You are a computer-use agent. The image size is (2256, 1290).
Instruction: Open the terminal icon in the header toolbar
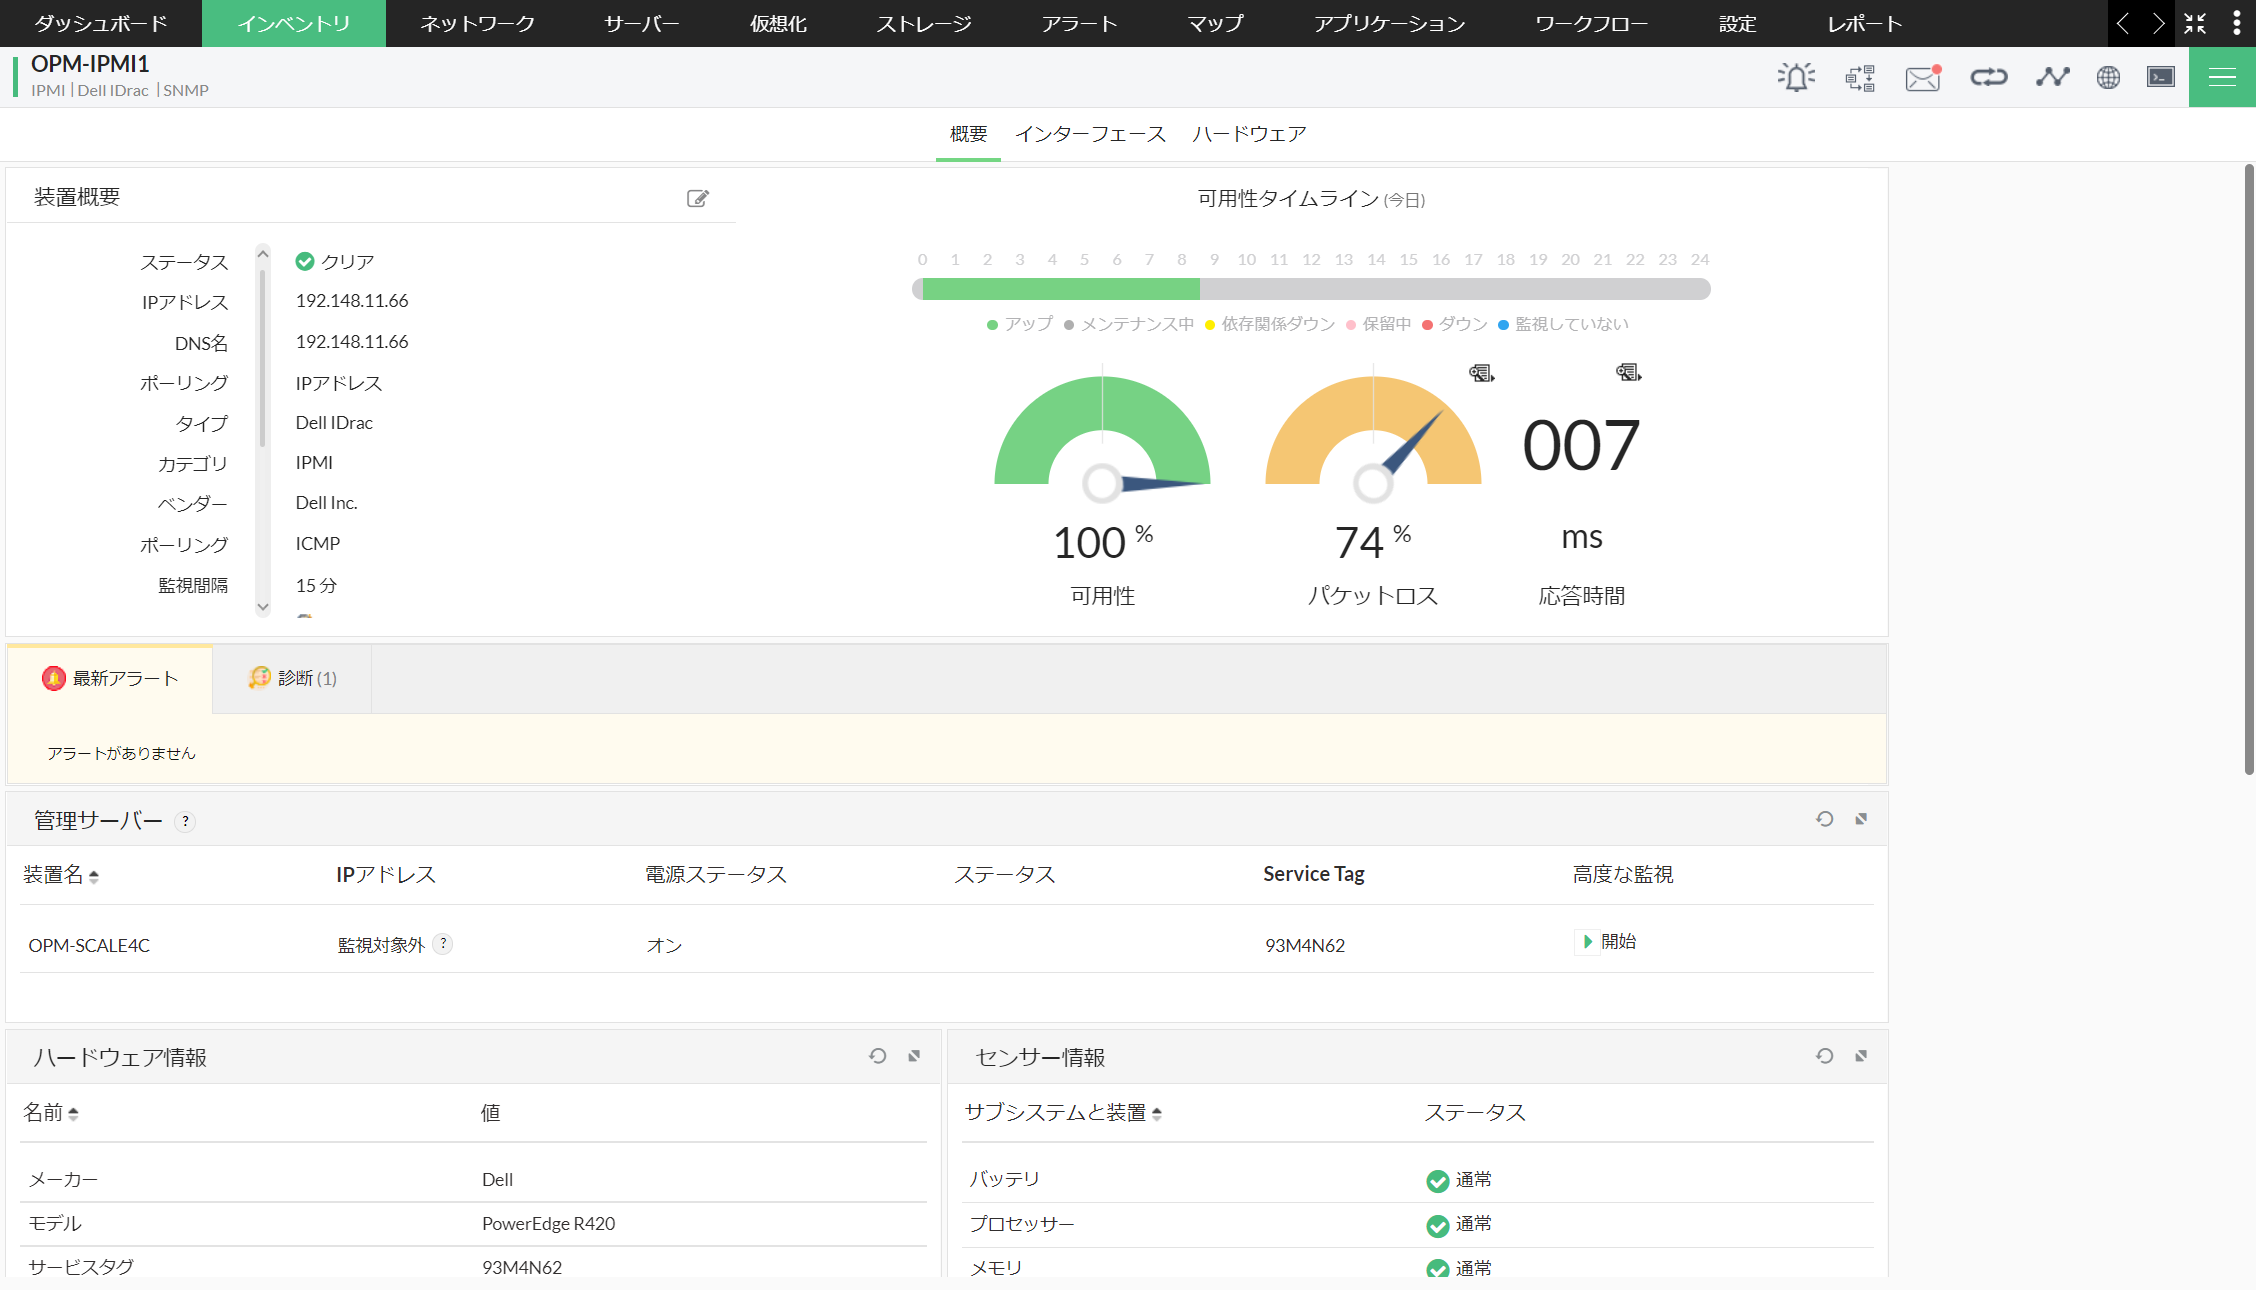coord(2160,76)
